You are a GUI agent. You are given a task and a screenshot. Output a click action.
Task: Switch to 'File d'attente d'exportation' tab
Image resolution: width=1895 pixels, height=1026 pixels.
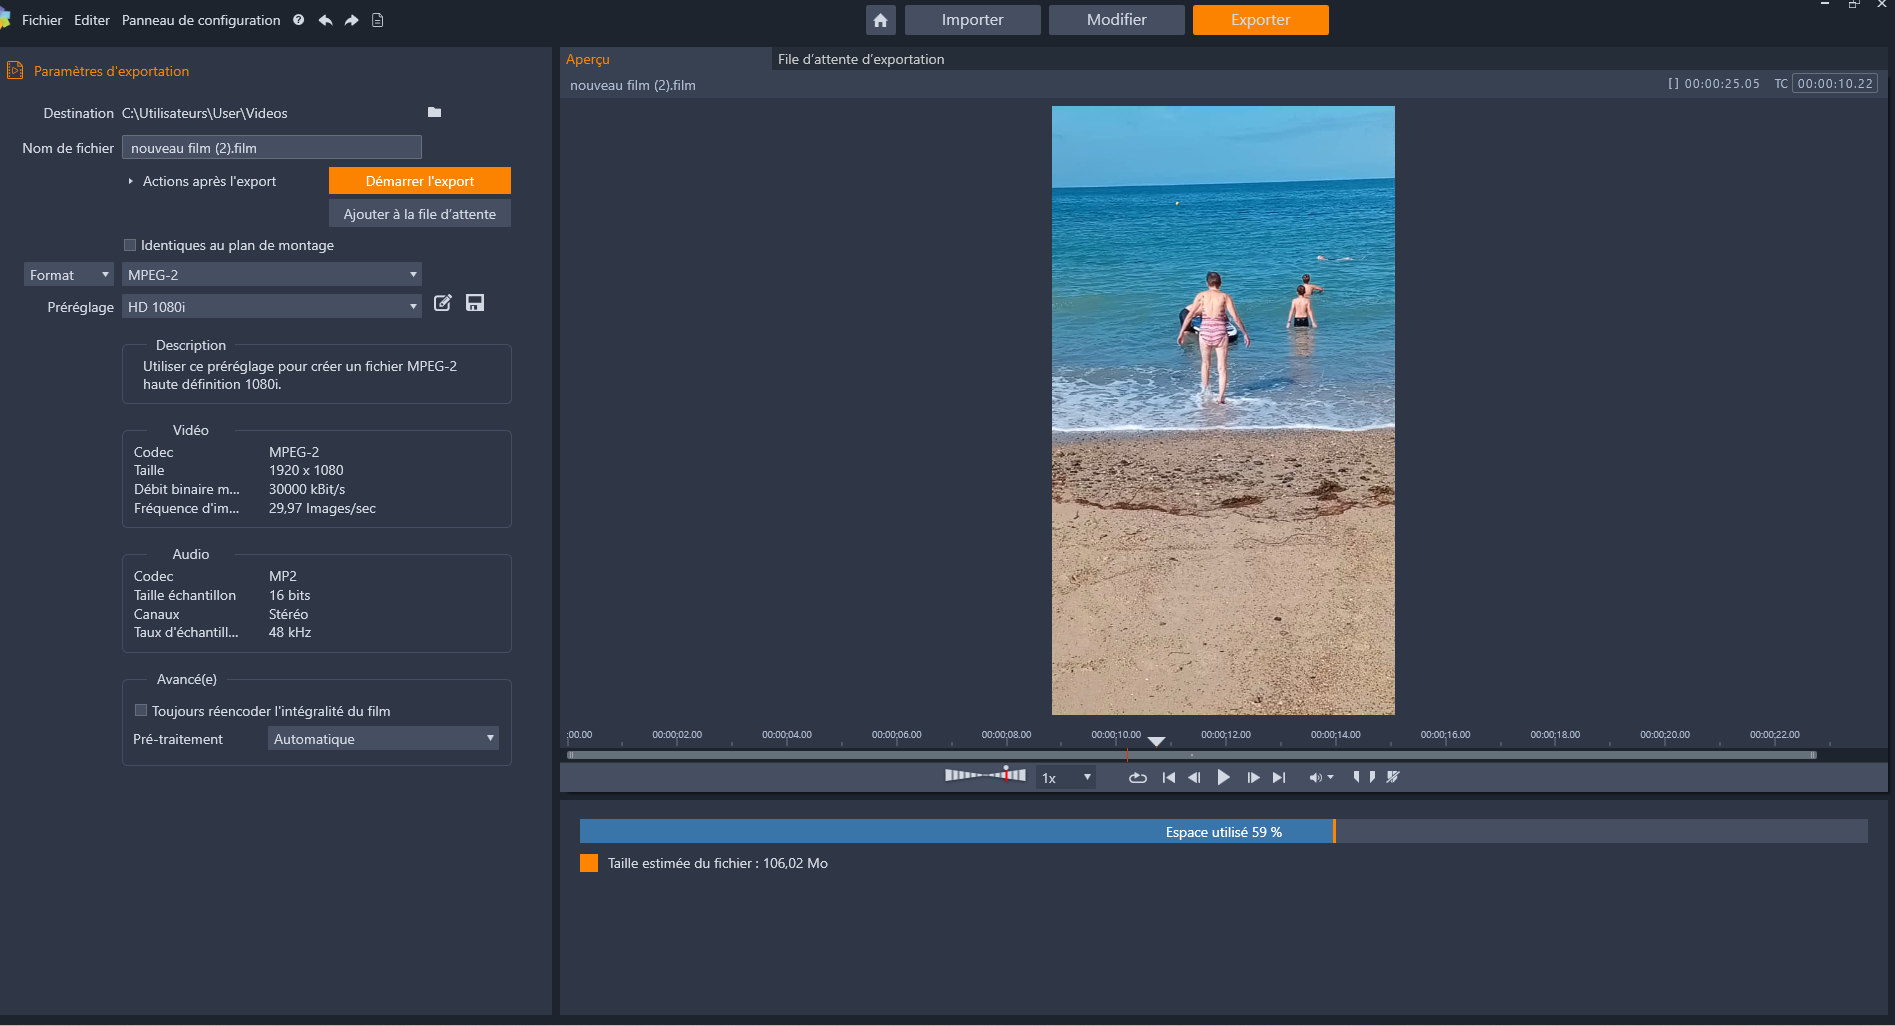pos(860,59)
